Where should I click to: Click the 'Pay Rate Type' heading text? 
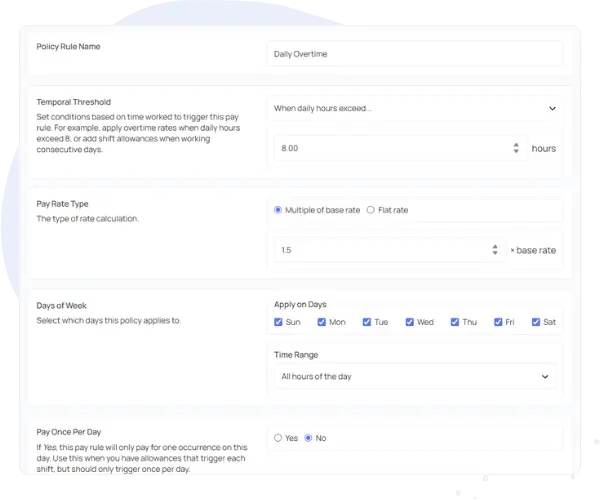point(62,204)
